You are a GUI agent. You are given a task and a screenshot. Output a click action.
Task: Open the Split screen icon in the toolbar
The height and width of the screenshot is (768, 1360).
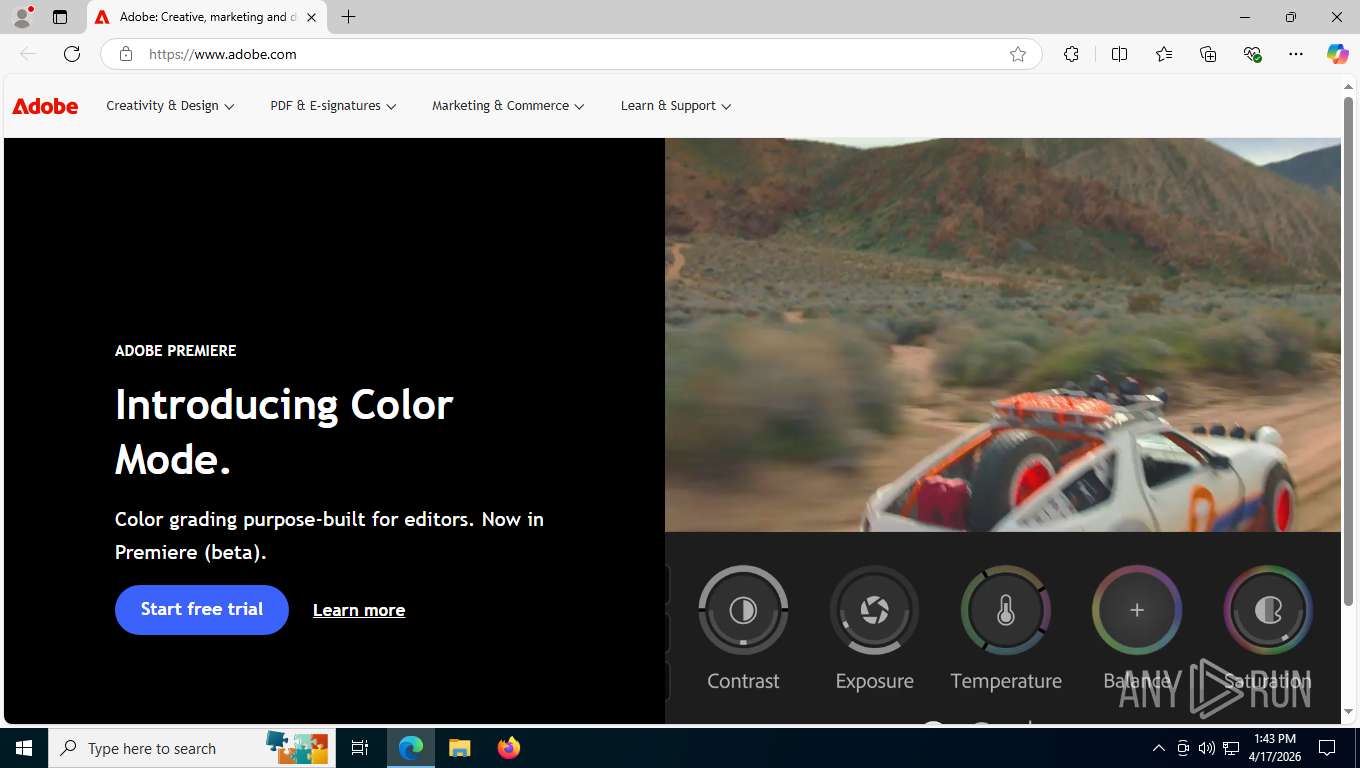(1119, 54)
